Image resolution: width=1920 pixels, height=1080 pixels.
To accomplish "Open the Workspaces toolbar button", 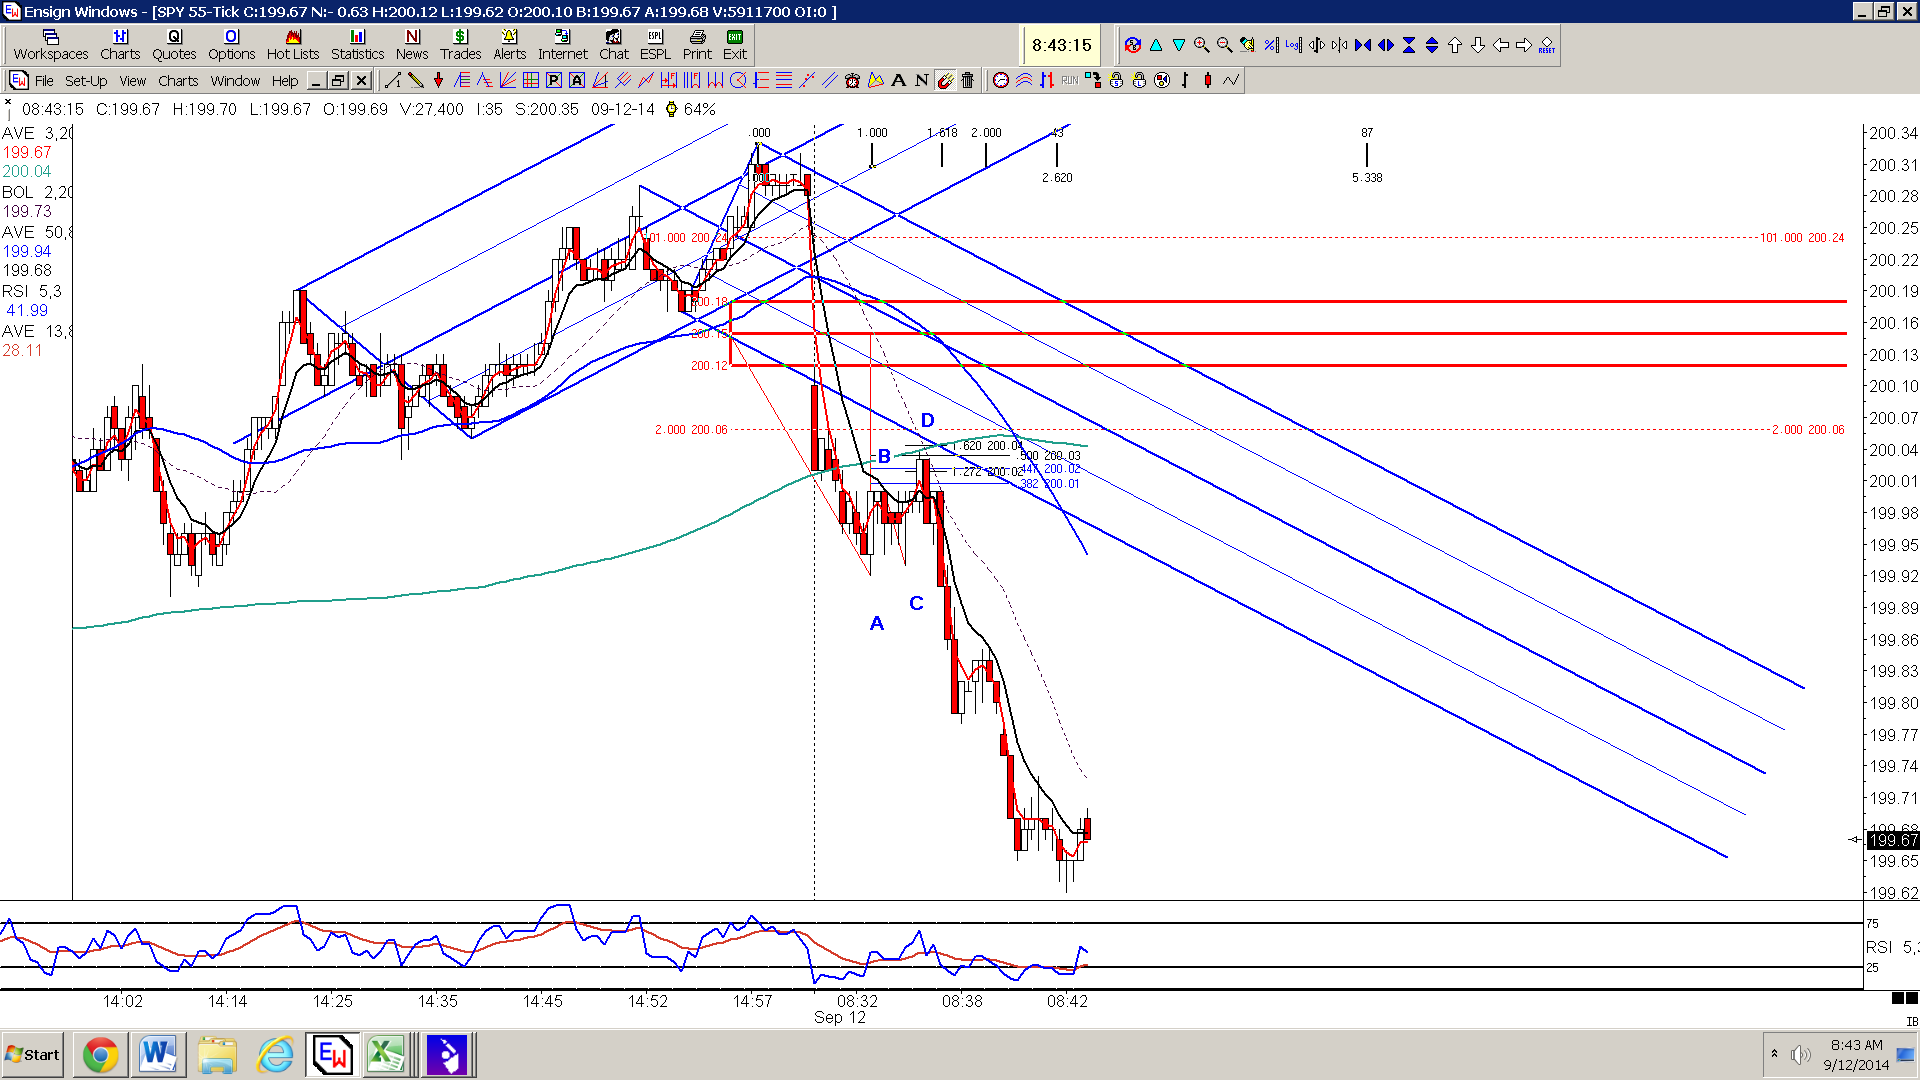I will pyautogui.click(x=50, y=45).
